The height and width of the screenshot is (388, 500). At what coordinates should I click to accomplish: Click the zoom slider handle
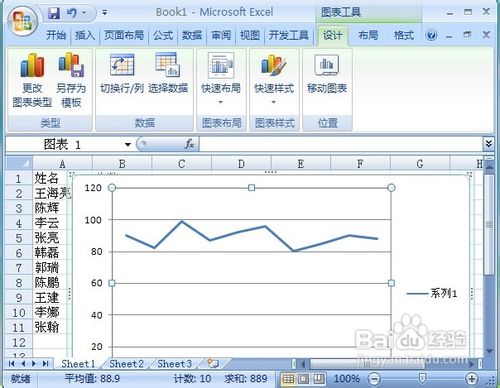[x=422, y=378]
